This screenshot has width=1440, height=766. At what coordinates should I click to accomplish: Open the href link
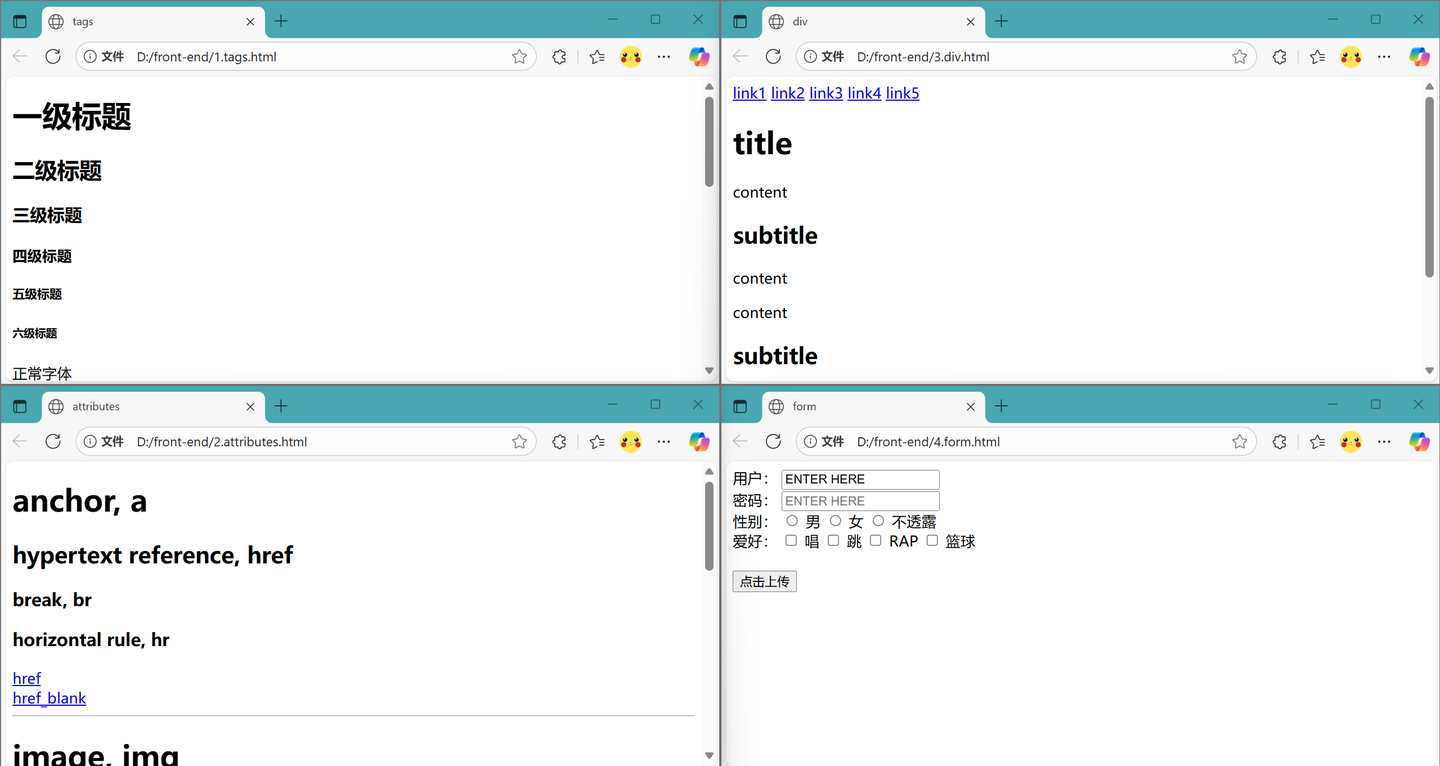coord(27,678)
